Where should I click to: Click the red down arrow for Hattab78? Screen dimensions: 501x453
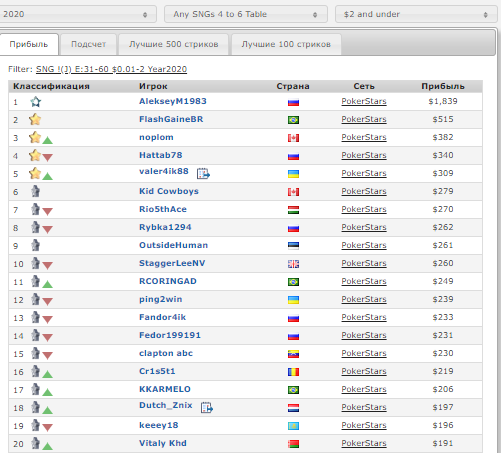tap(48, 158)
